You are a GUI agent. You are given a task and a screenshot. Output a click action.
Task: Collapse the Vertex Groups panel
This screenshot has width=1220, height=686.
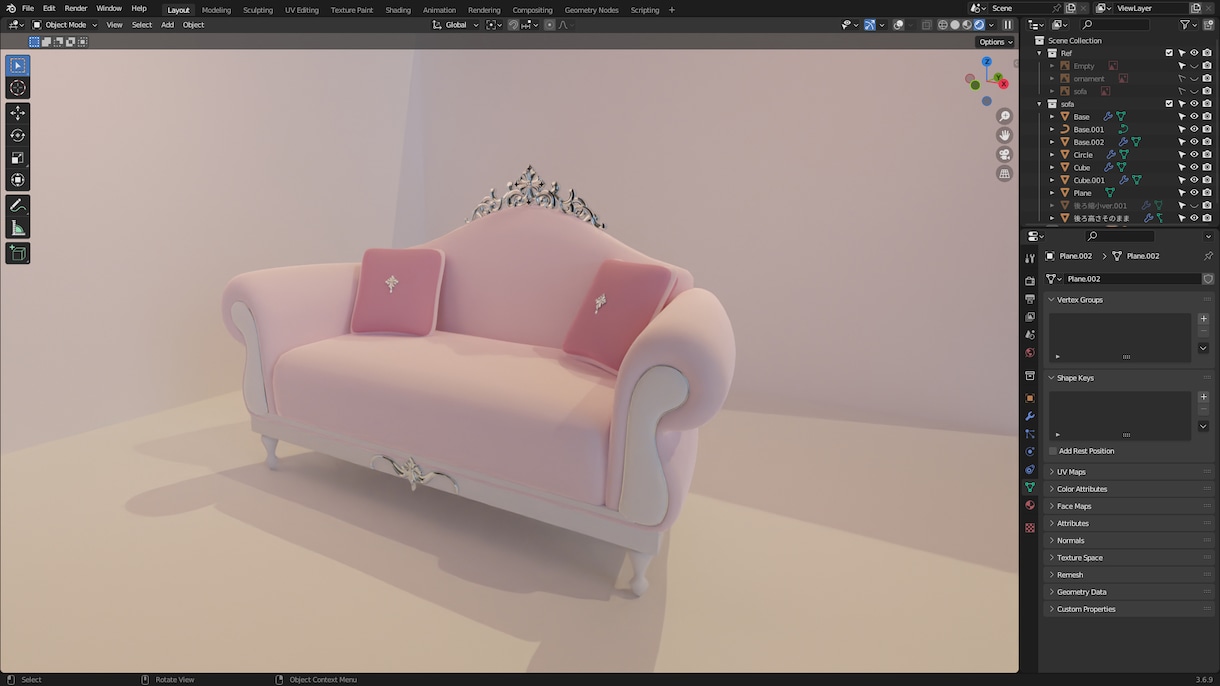point(1129,300)
